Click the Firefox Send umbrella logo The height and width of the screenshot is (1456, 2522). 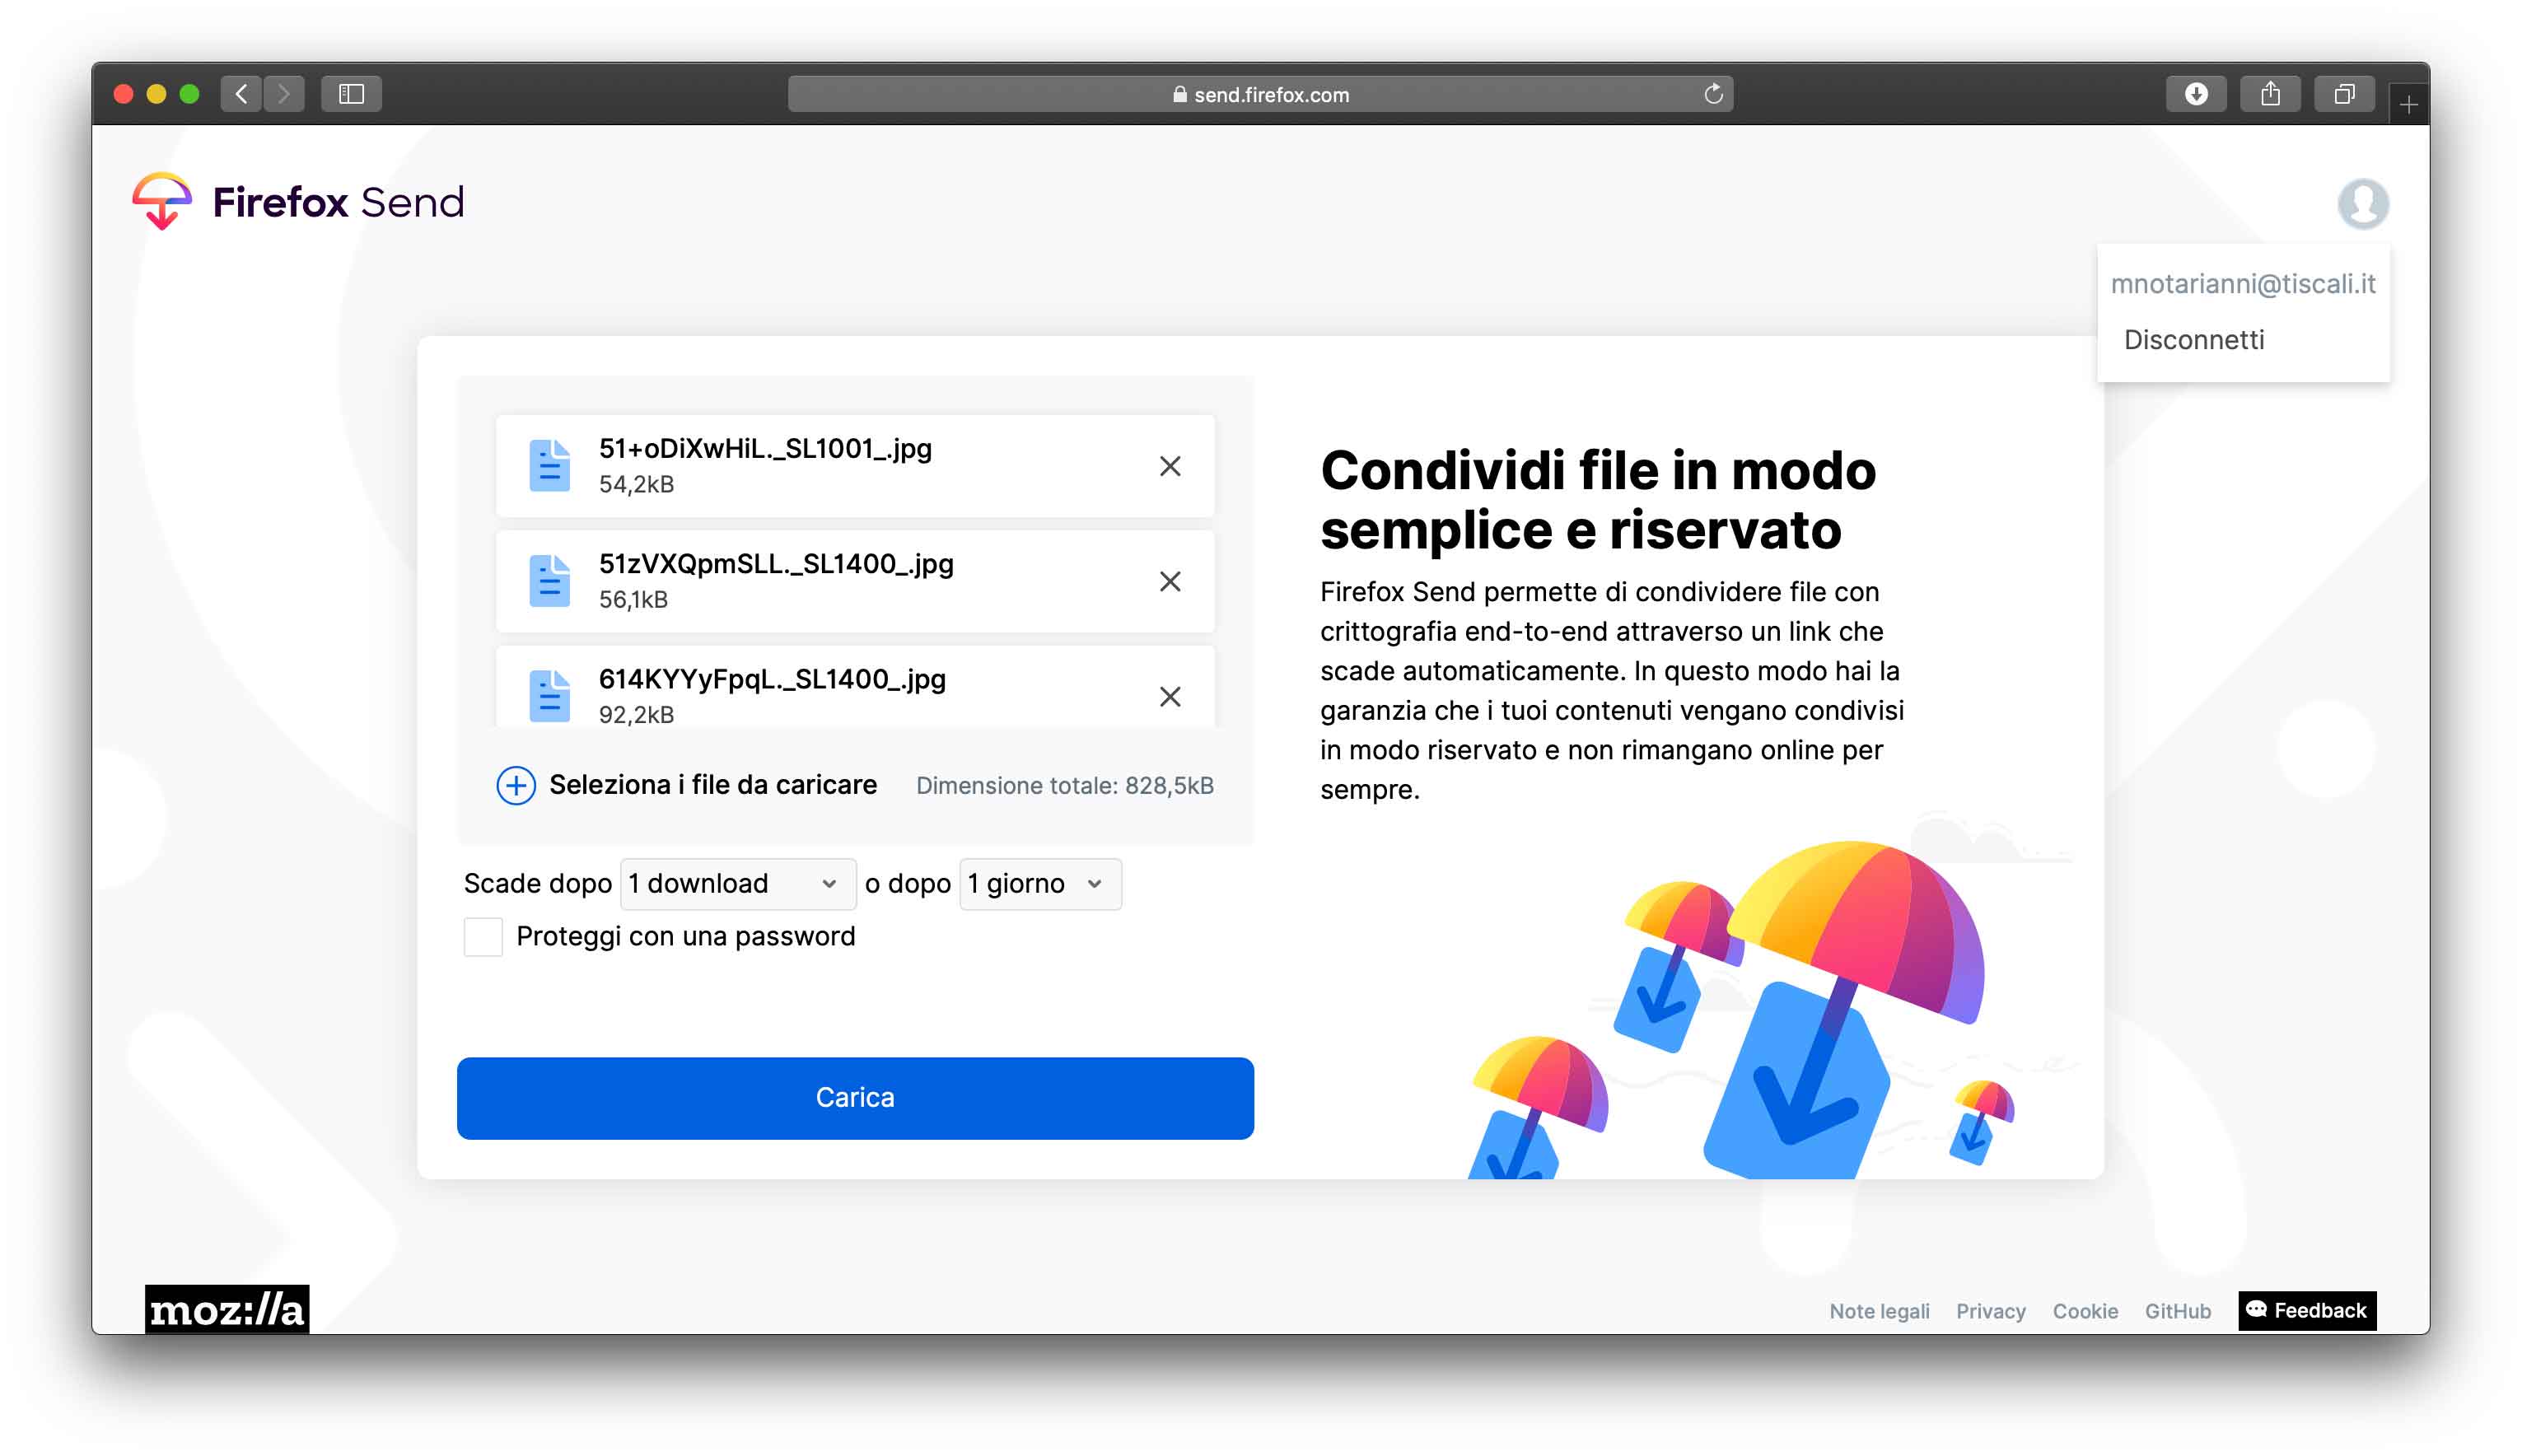162,201
